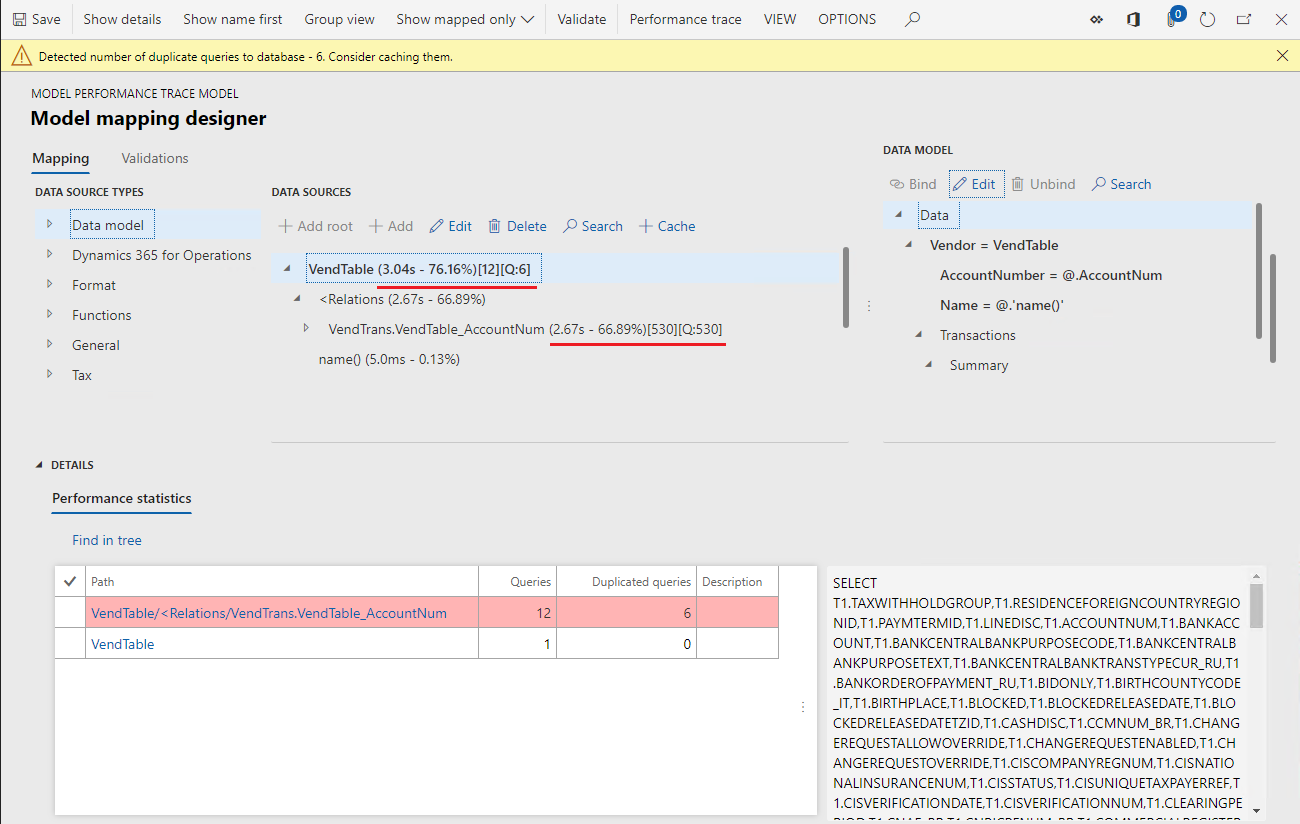Delete the selected data source
Screen dimensions: 1300x824
click(x=517, y=226)
